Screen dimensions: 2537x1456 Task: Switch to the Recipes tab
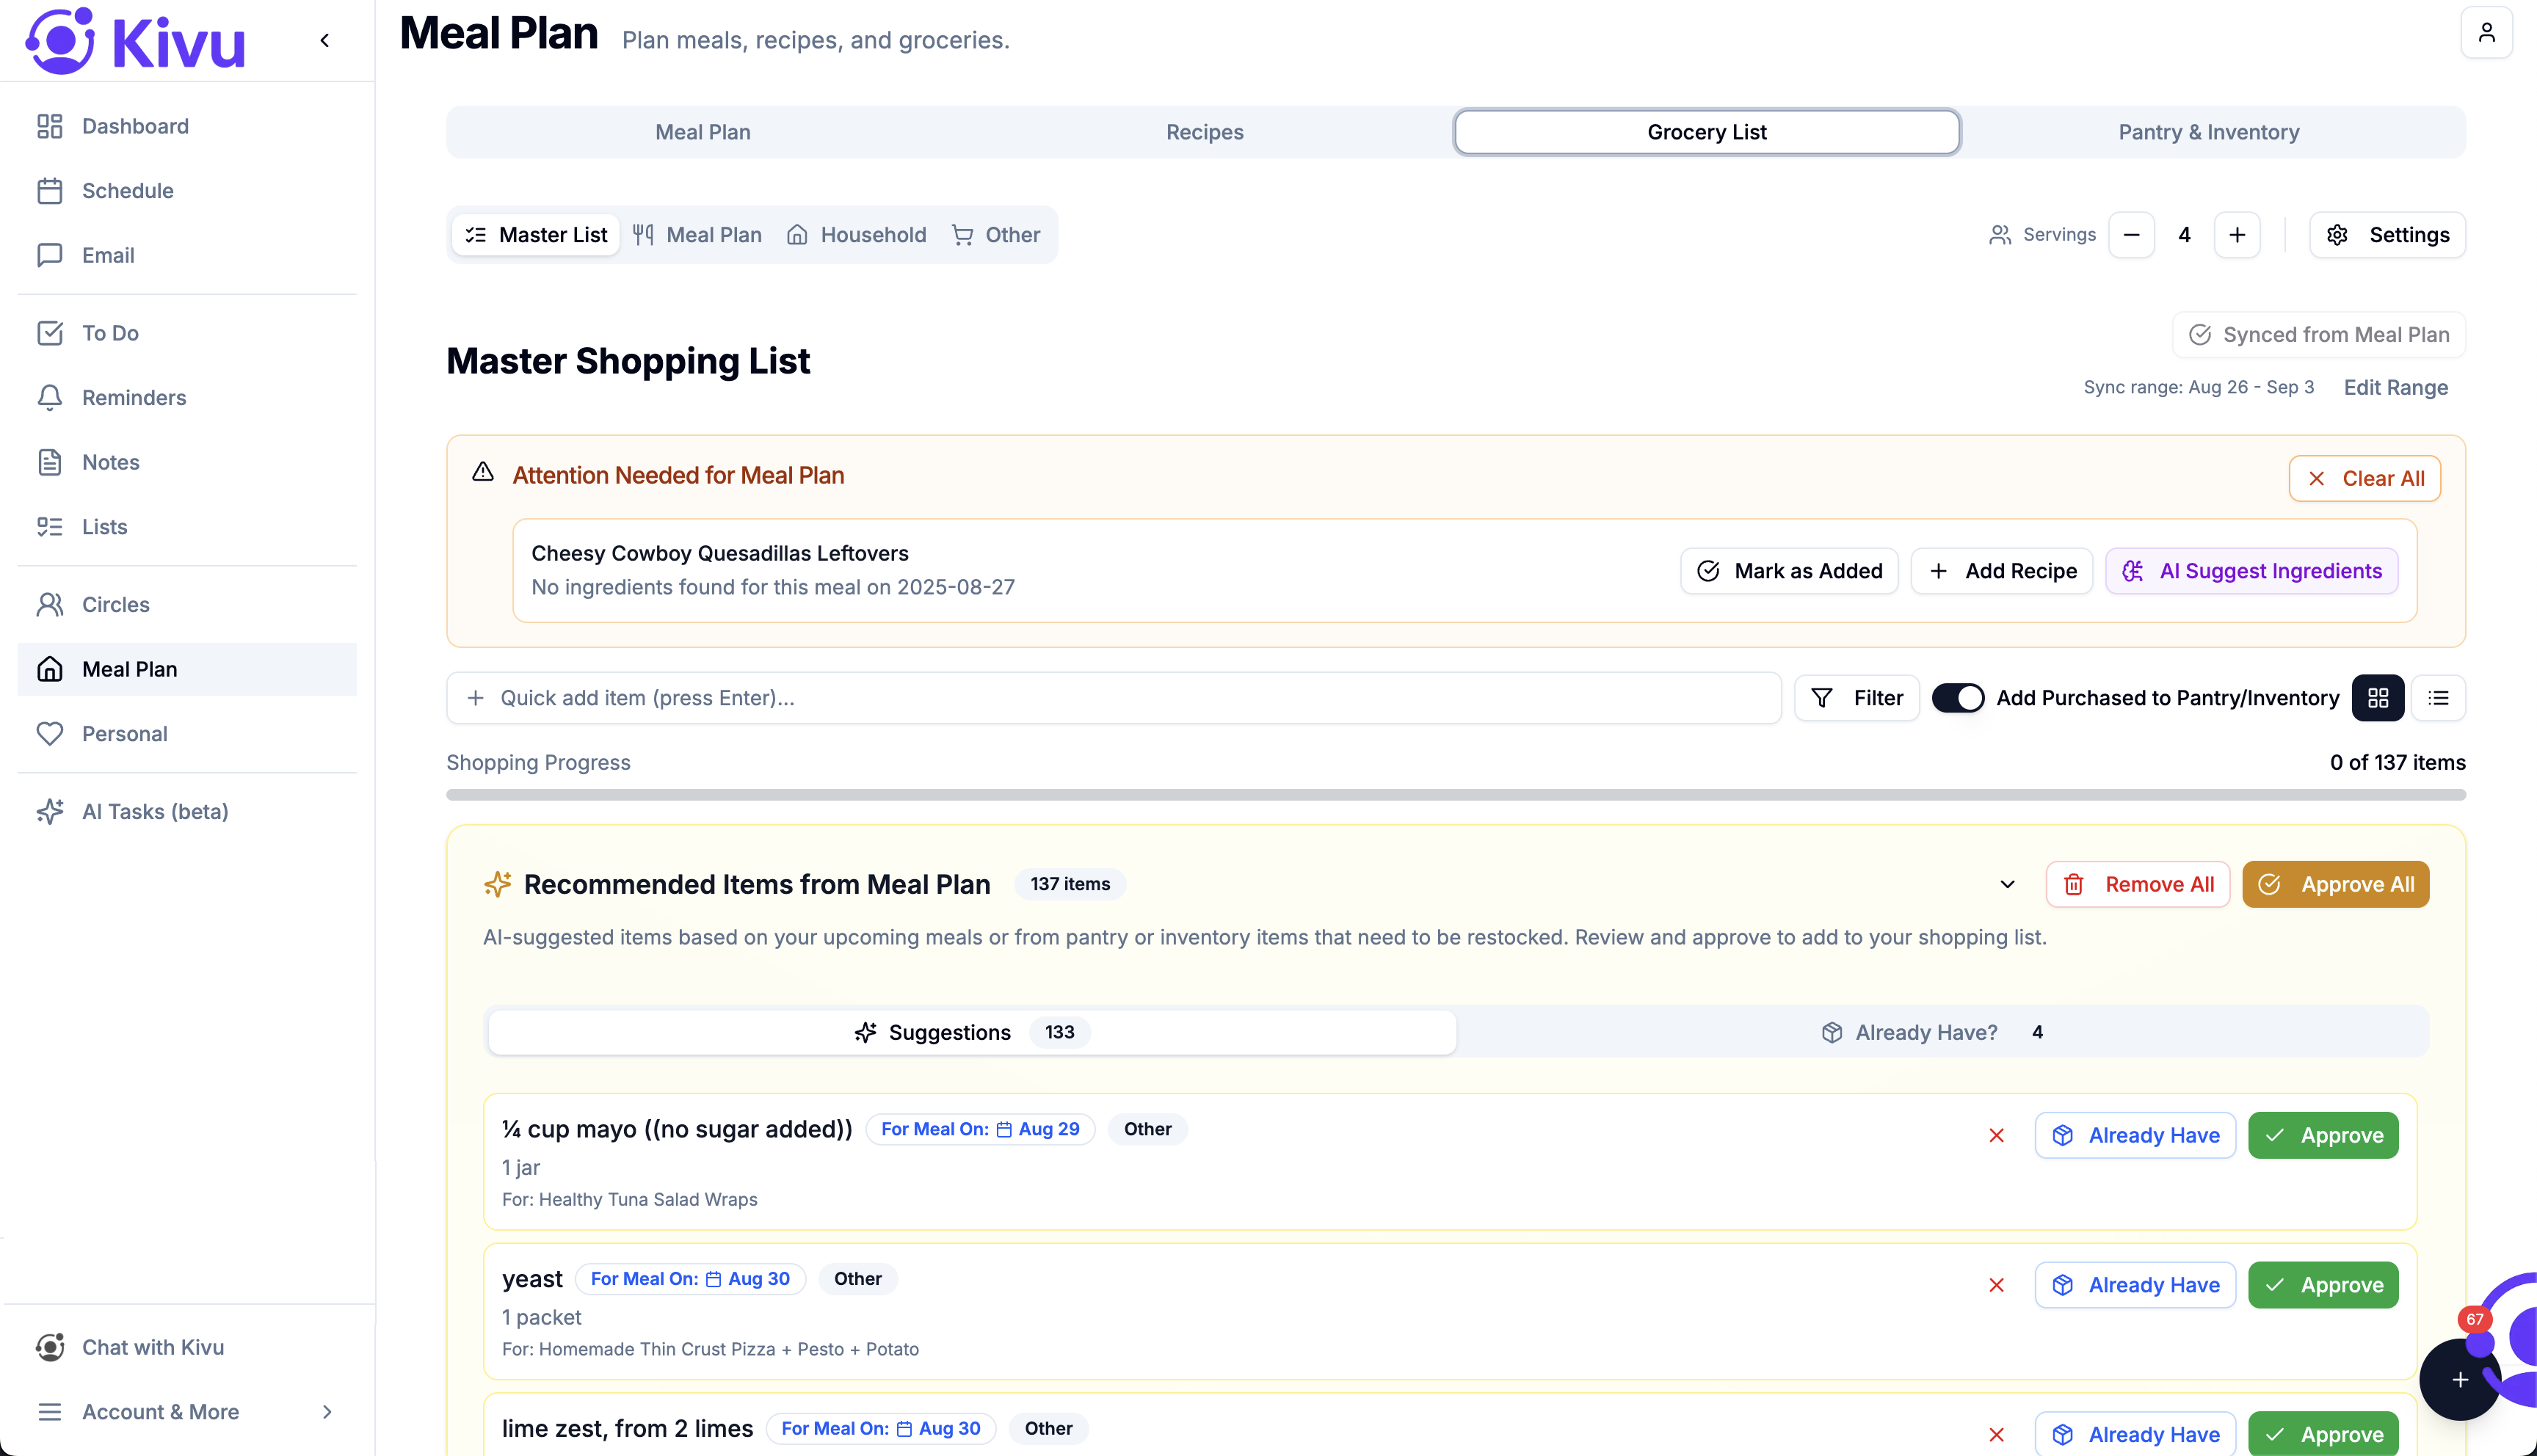coord(1204,131)
